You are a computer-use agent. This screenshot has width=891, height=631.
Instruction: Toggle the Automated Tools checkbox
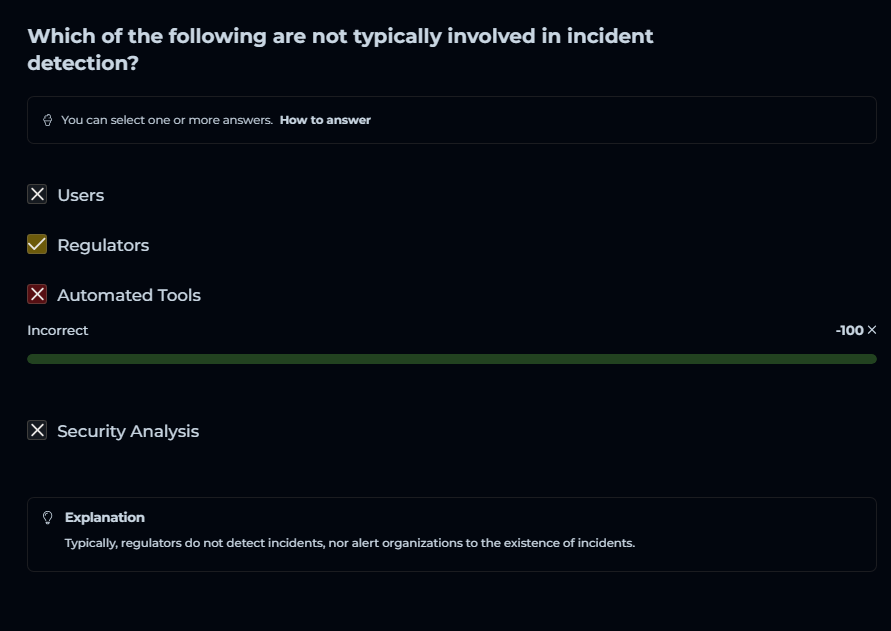pos(37,294)
